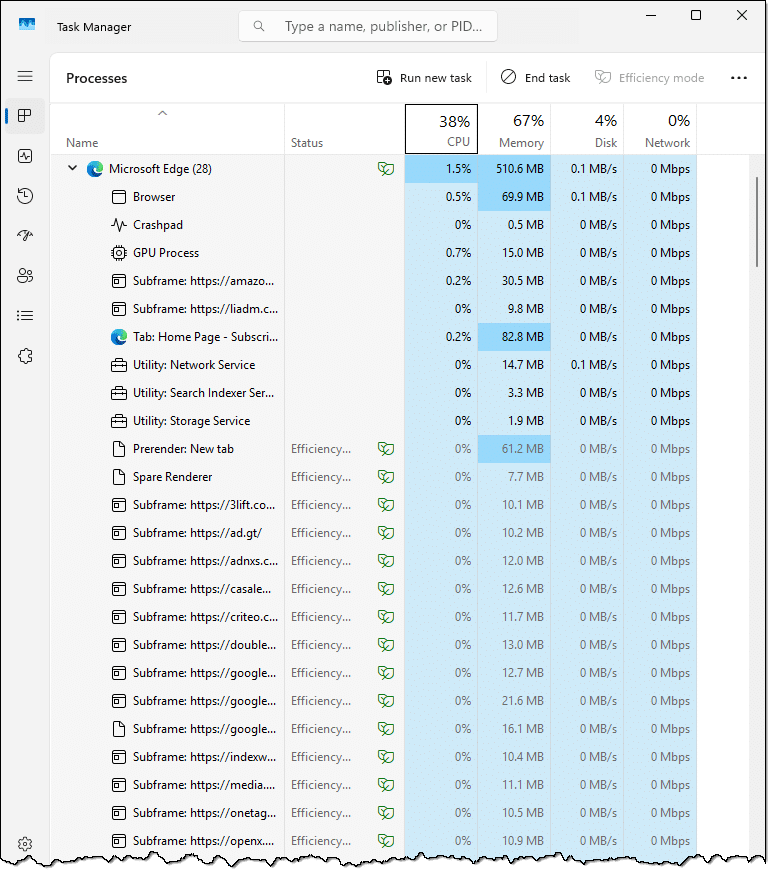Click the Microsoft Edge logo icon
Screen dimensions: 771x874
pos(95,169)
